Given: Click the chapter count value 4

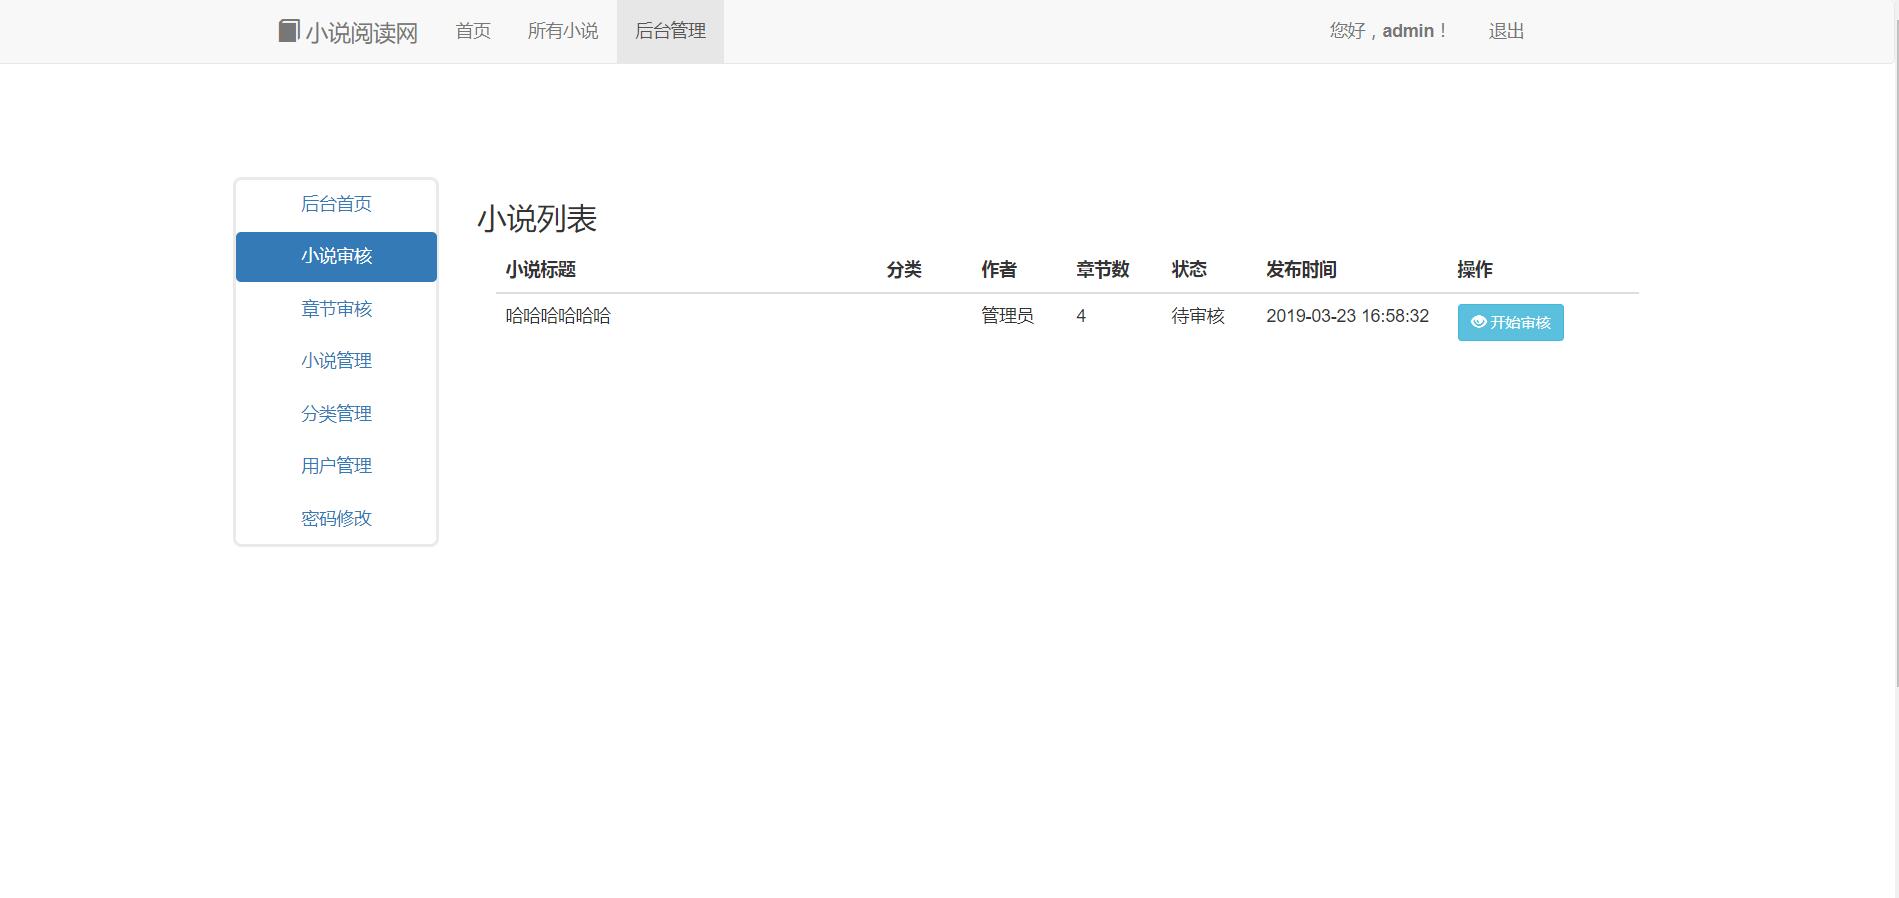Looking at the screenshot, I should (1081, 316).
